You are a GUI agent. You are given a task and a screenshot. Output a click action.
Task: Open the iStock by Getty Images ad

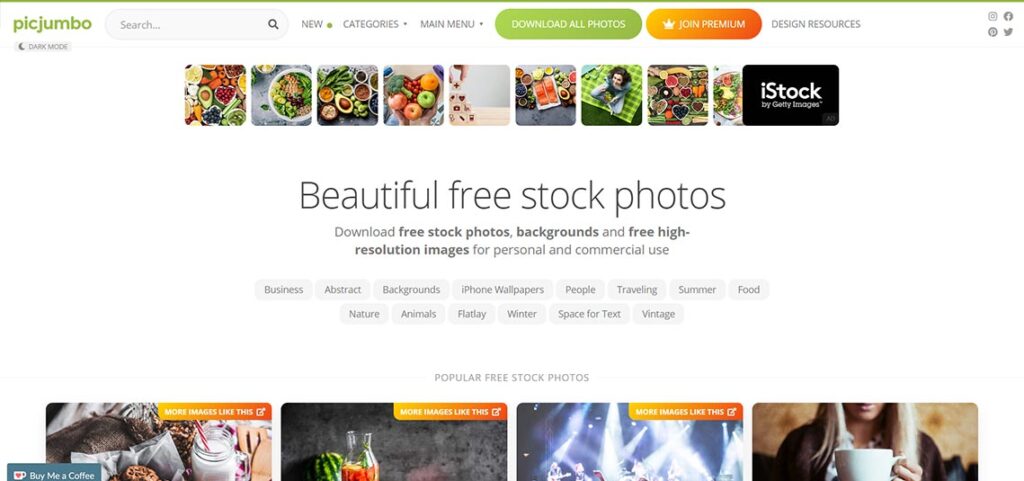(790, 95)
